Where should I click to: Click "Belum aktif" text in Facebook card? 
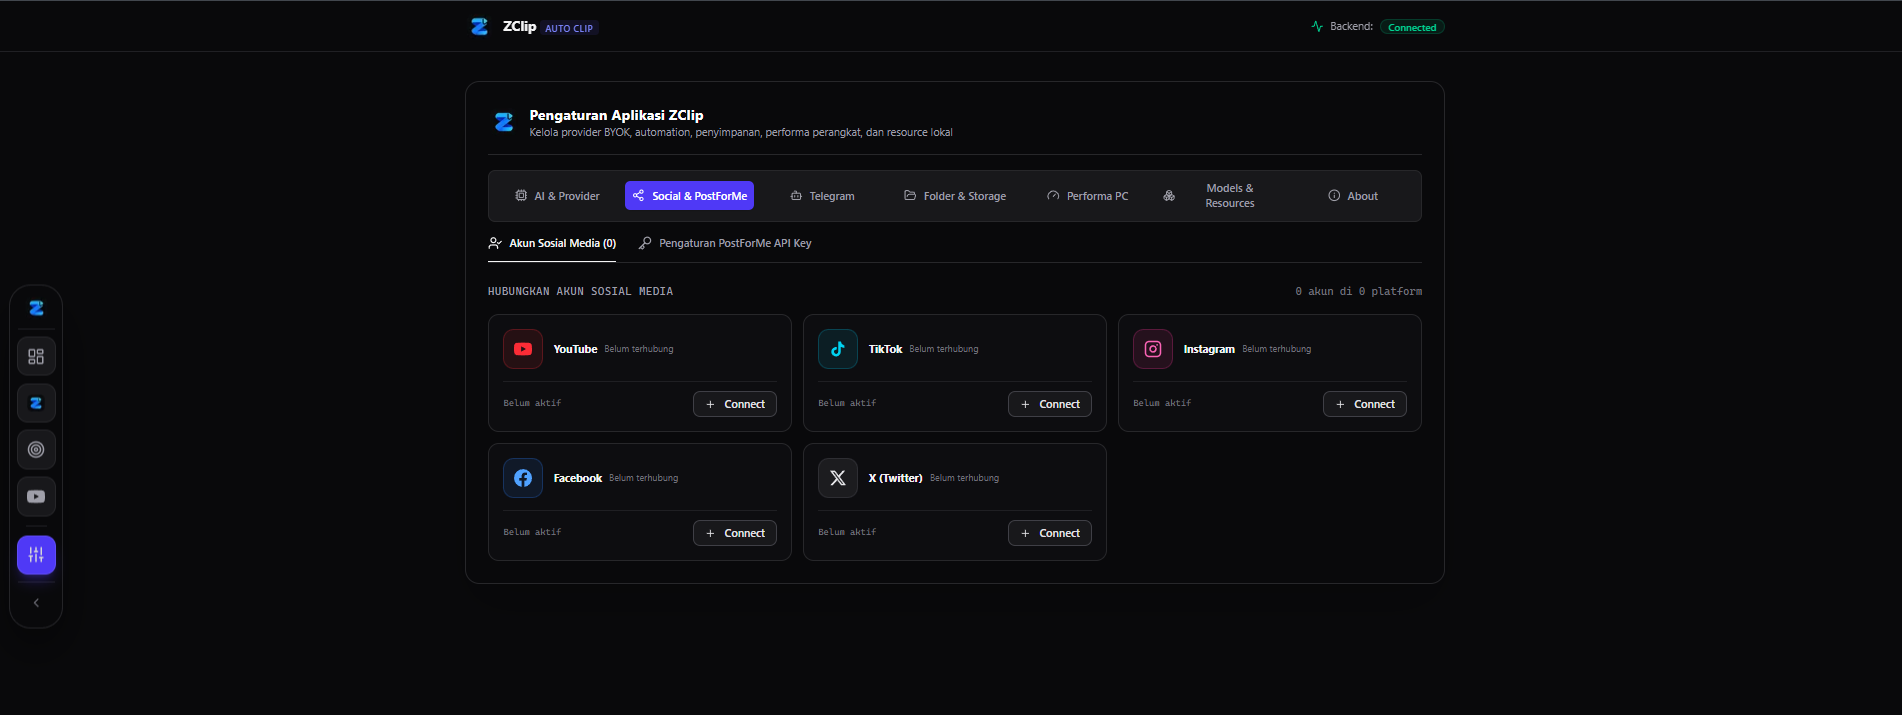pos(532,532)
